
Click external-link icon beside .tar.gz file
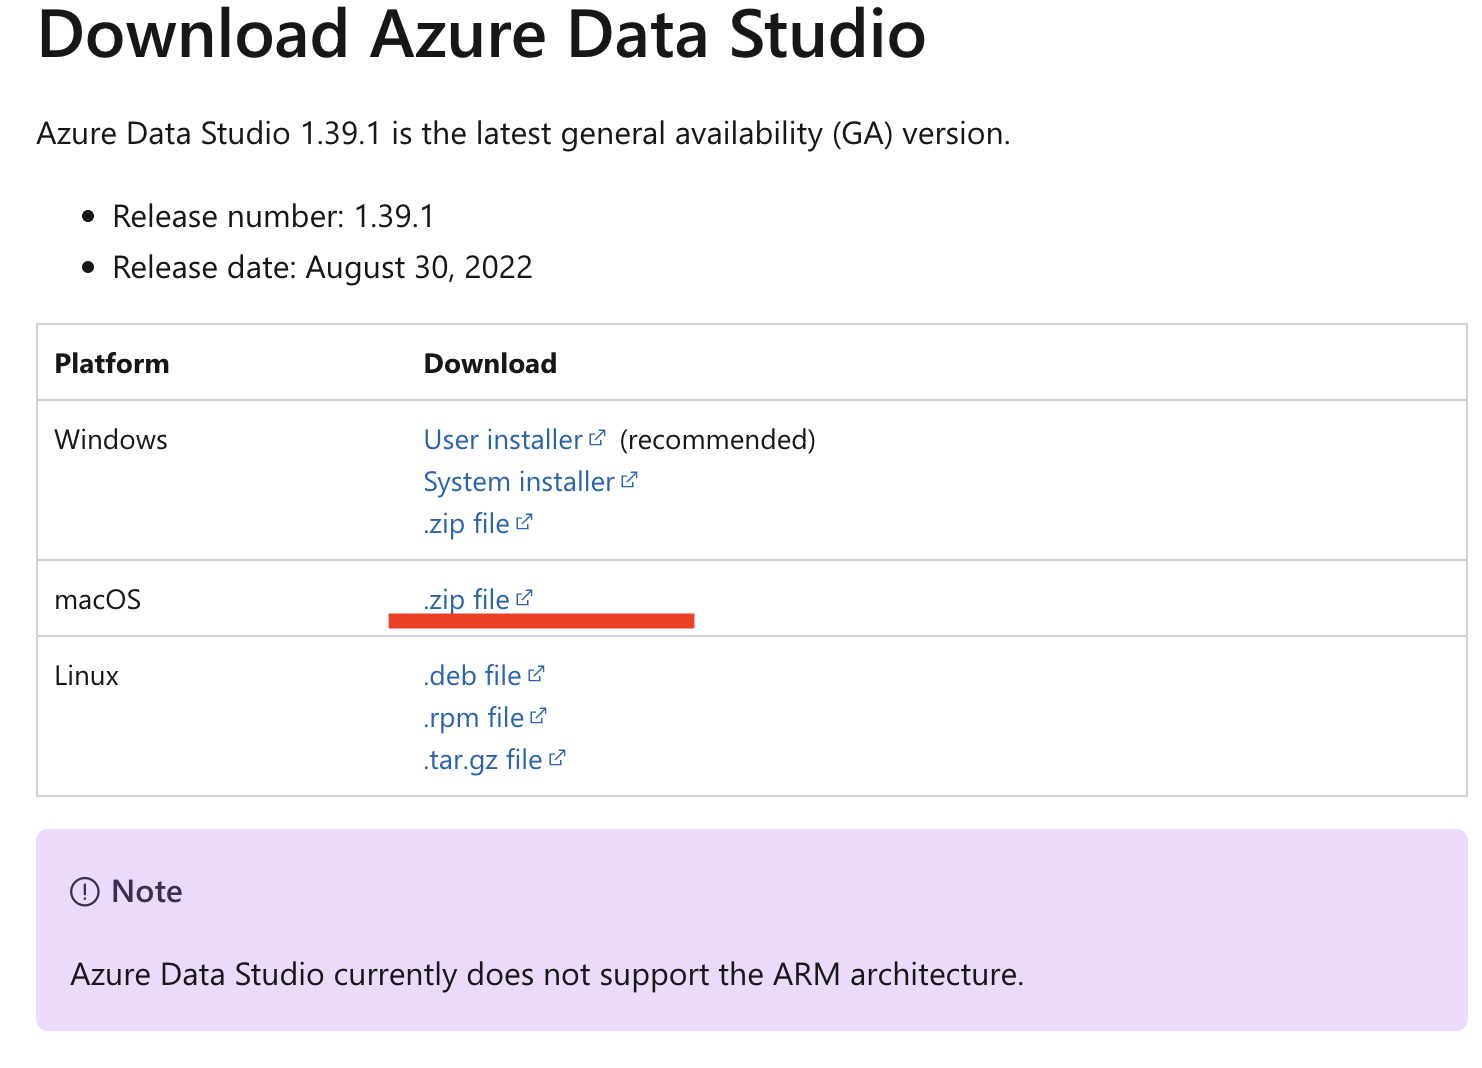click(x=557, y=758)
